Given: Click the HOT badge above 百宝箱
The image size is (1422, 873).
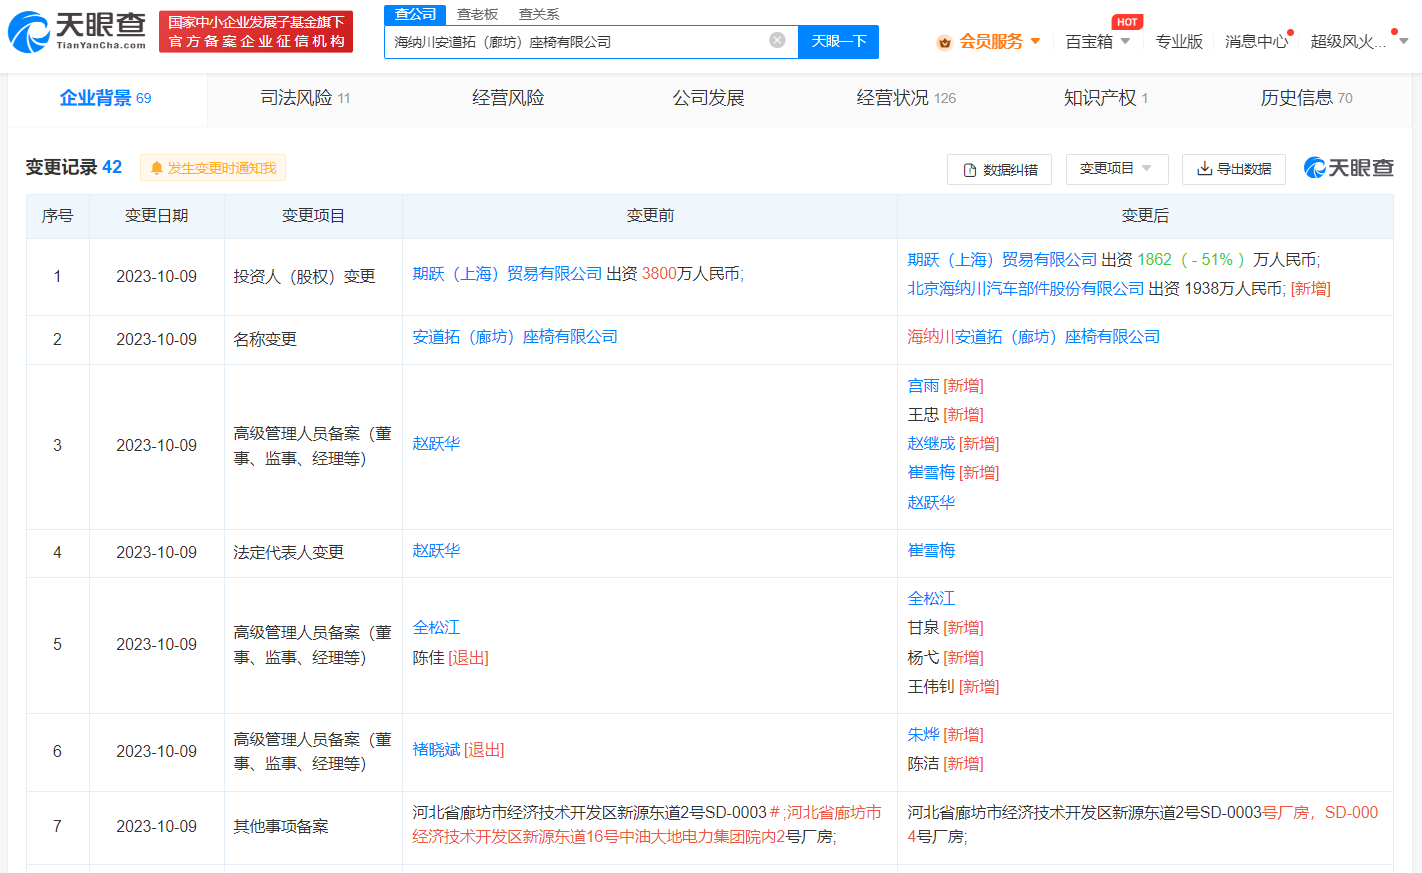Looking at the screenshot, I should click(x=1127, y=22).
